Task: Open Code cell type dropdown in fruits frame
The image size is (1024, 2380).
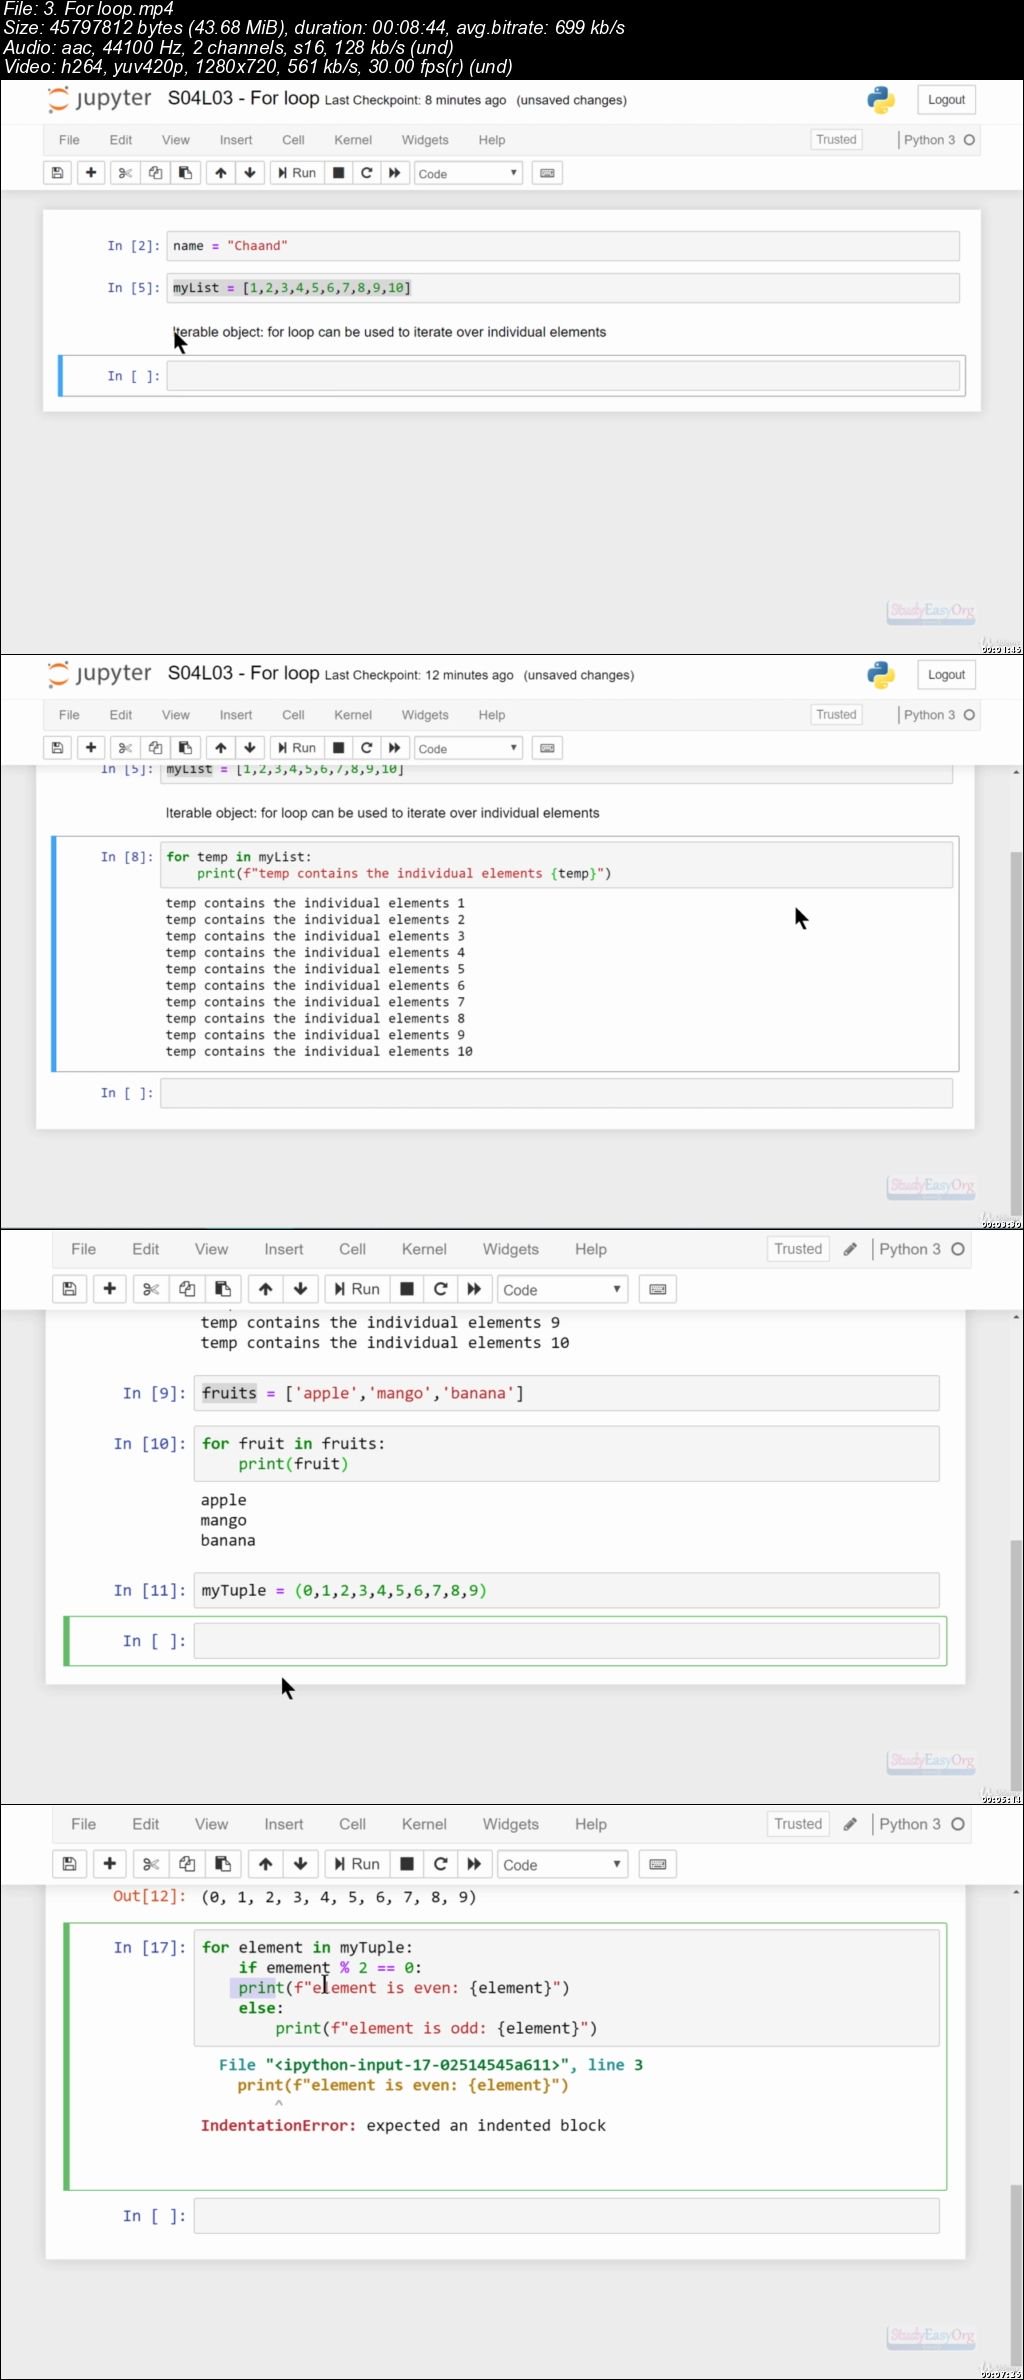Action: coord(563,1289)
